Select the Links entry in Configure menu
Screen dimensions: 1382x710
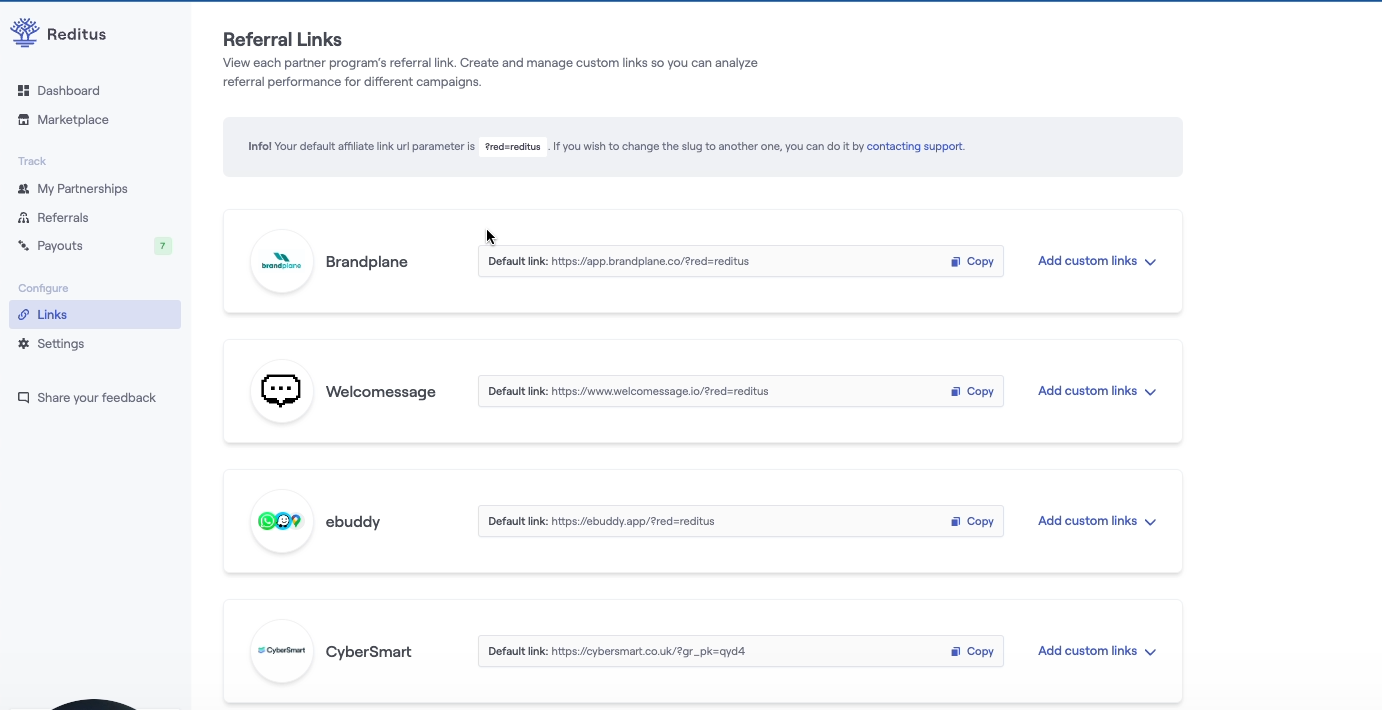point(51,314)
